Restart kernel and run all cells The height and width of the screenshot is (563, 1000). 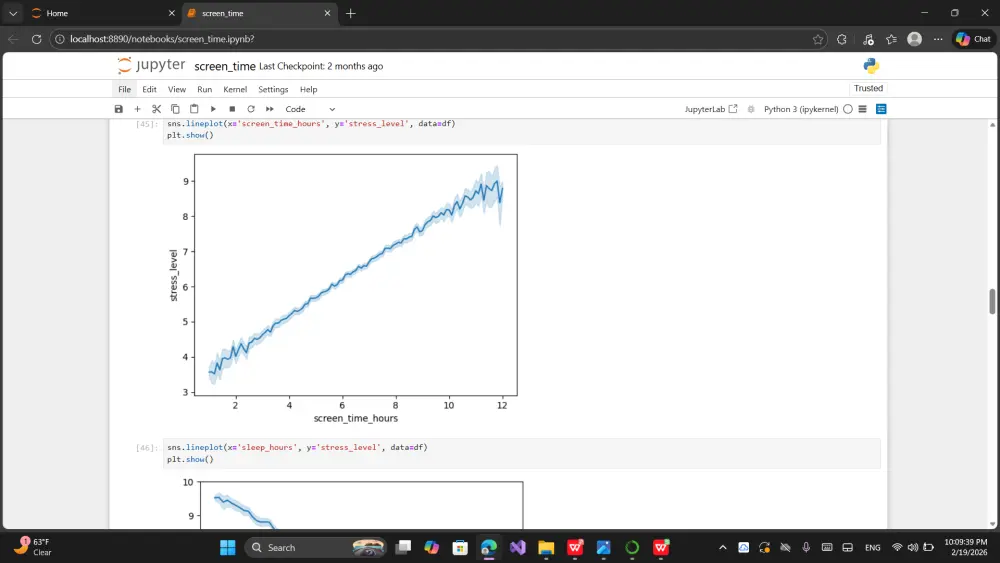coord(270,109)
